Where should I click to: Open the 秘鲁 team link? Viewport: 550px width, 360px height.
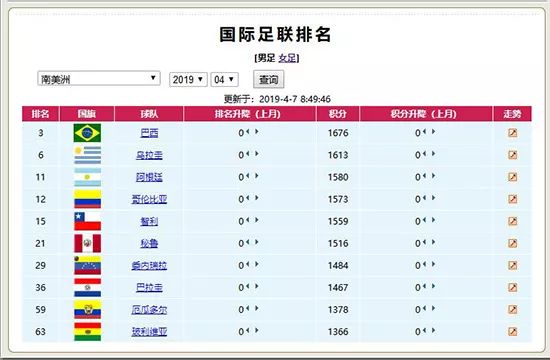point(149,244)
